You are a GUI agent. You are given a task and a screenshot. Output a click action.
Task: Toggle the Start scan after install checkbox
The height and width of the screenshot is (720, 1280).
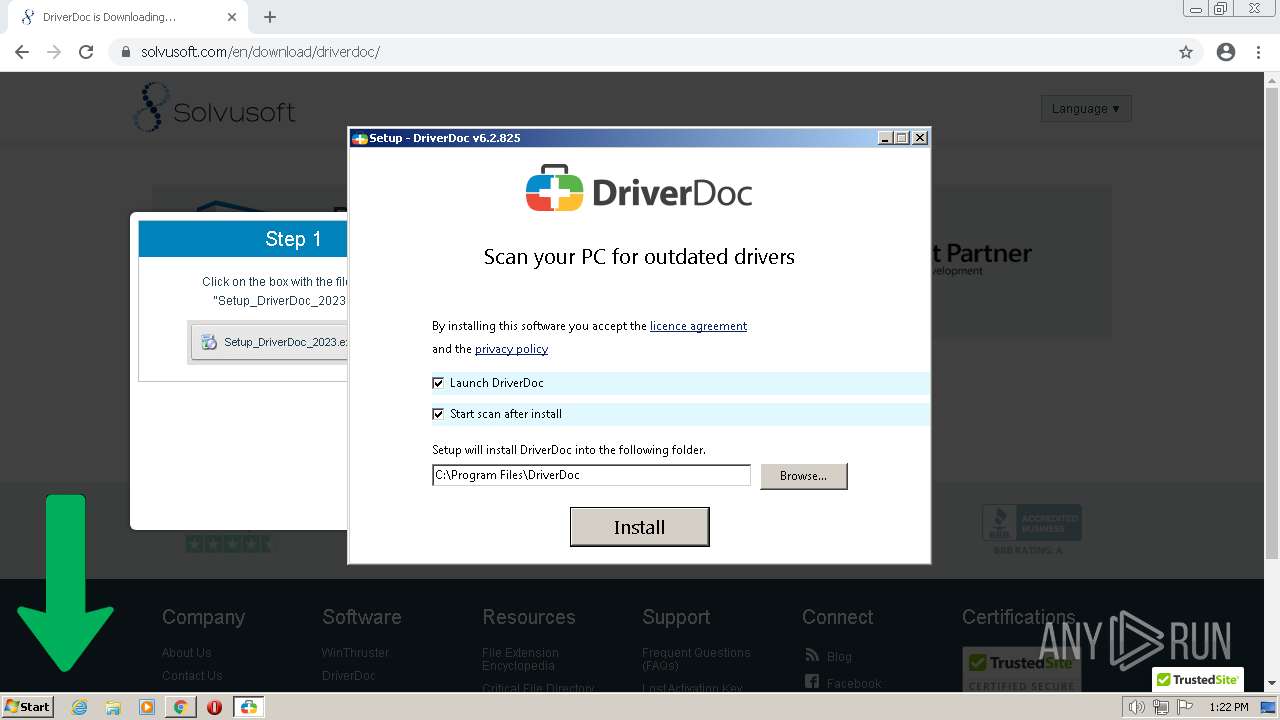pos(438,414)
